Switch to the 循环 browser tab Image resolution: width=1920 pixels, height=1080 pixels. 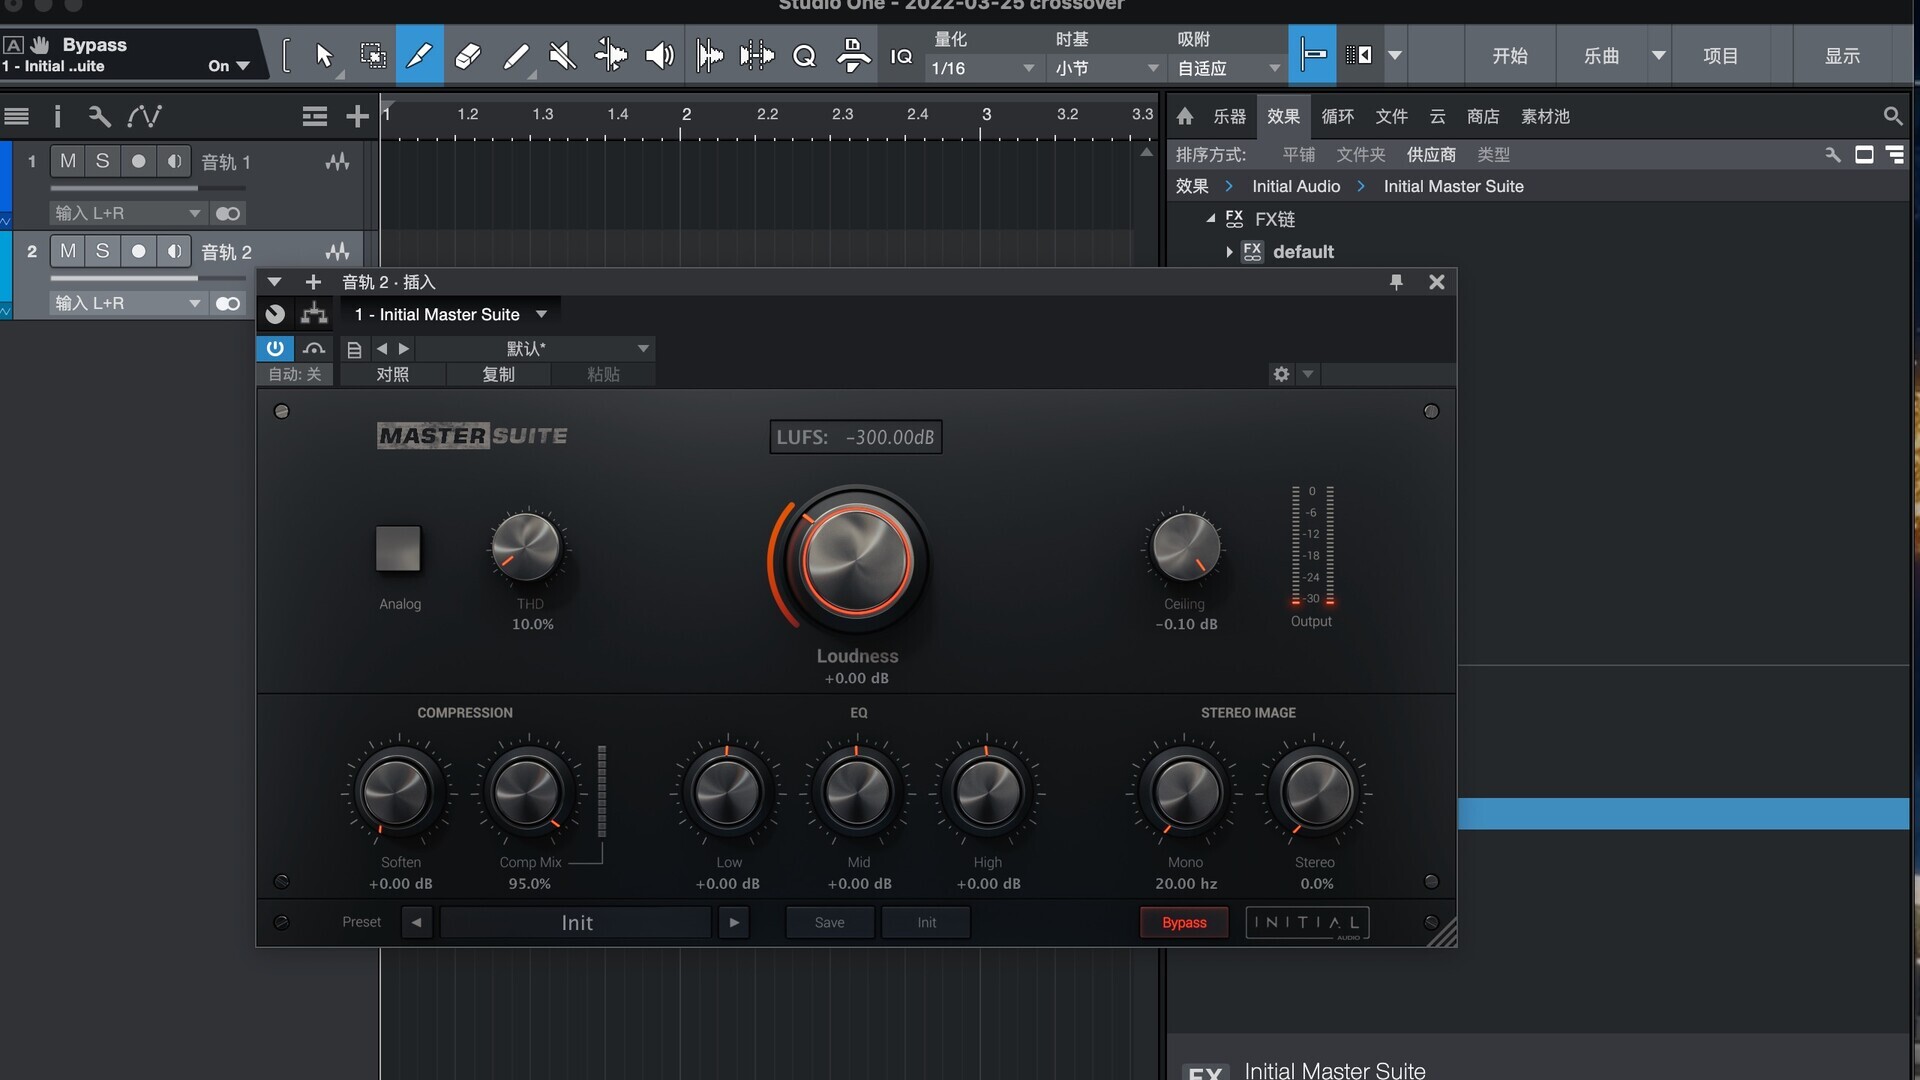point(1337,116)
